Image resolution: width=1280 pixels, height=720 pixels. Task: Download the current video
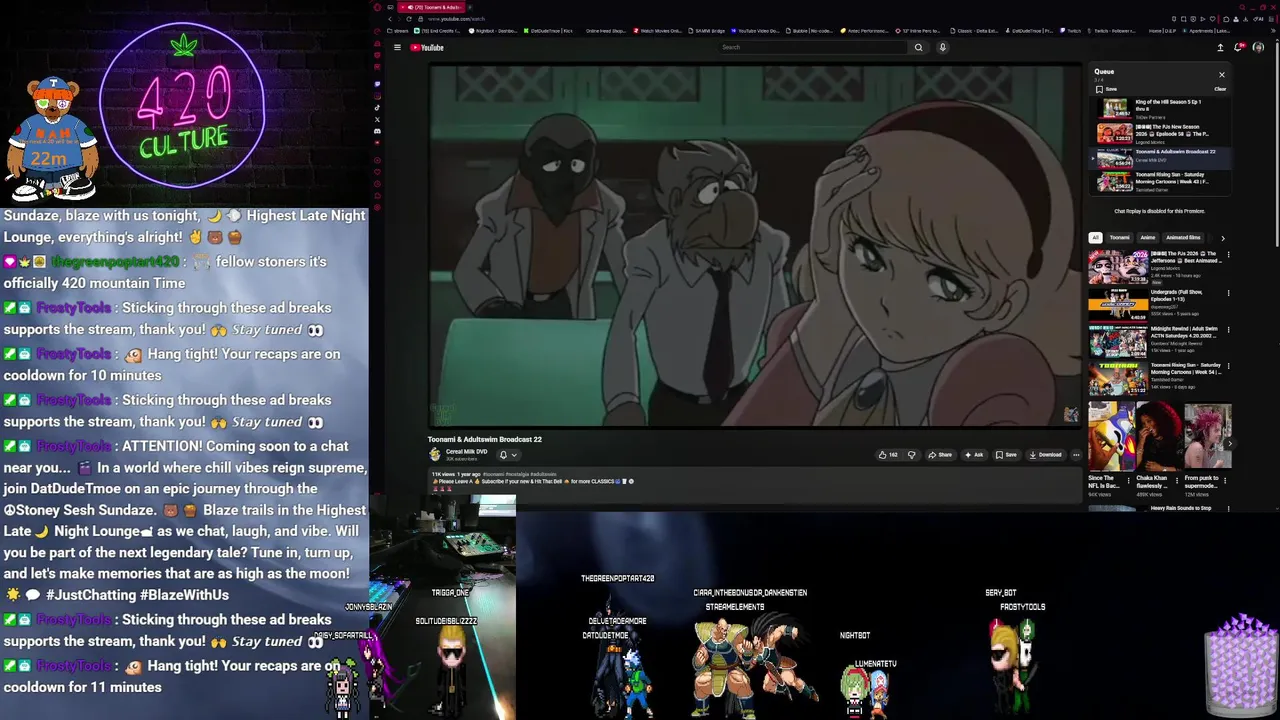[1045, 455]
